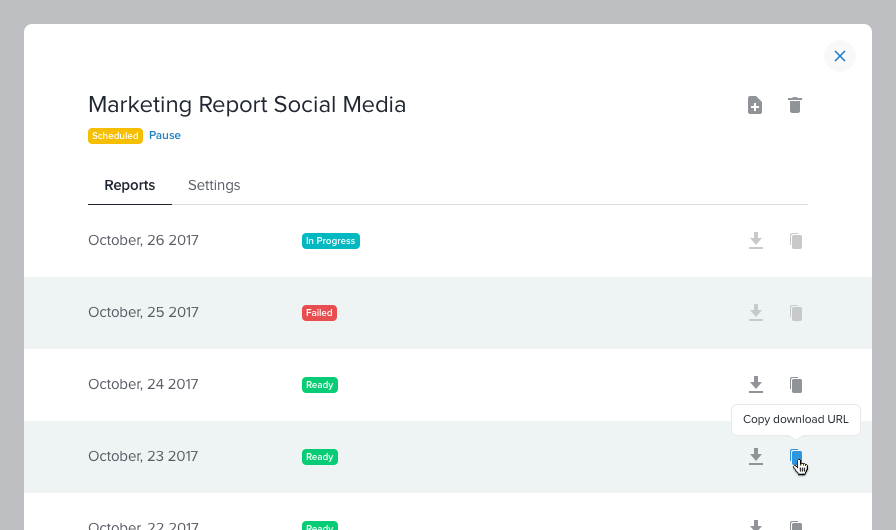The height and width of the screenshot is (530, 896).
Task: Copy download URL for October 24 2017
Action: pos(796,384)
